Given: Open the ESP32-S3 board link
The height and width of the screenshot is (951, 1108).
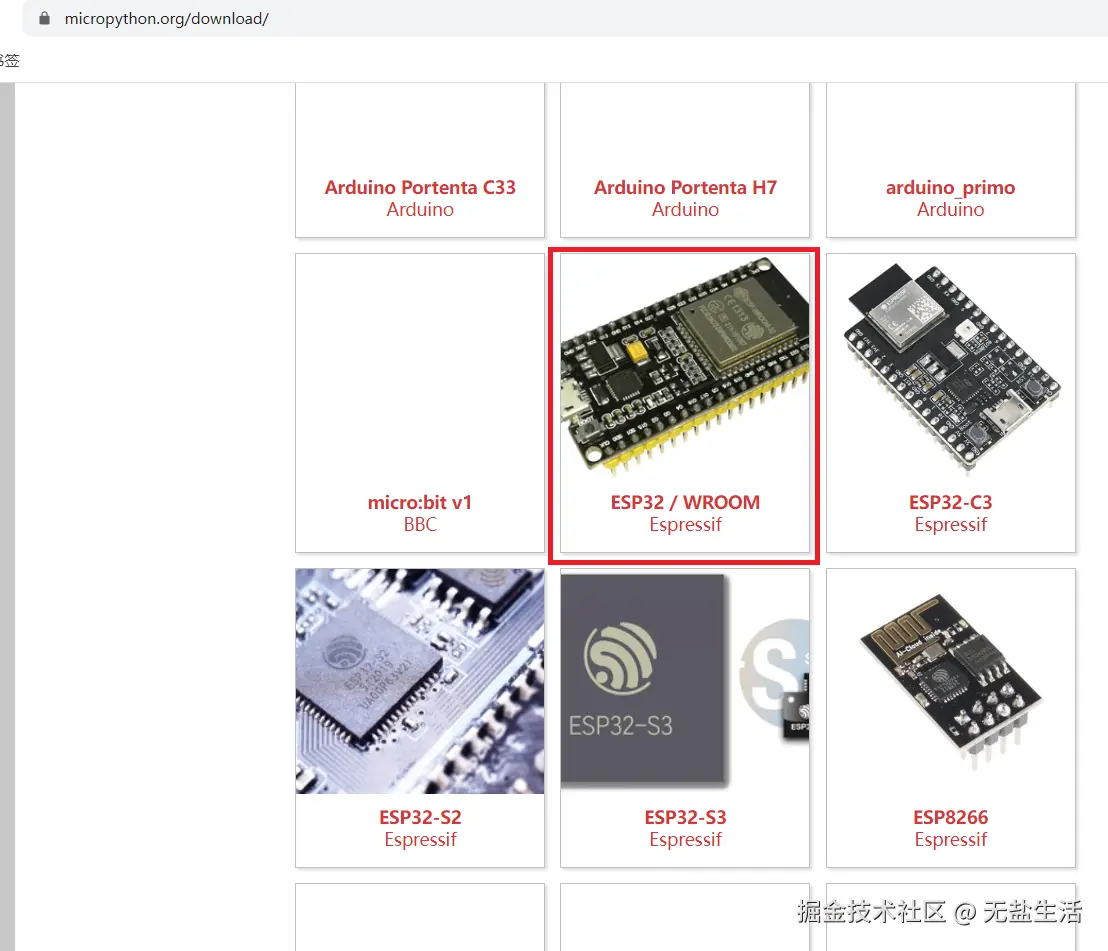Looking at the screenshot, I should click(684, 817).
